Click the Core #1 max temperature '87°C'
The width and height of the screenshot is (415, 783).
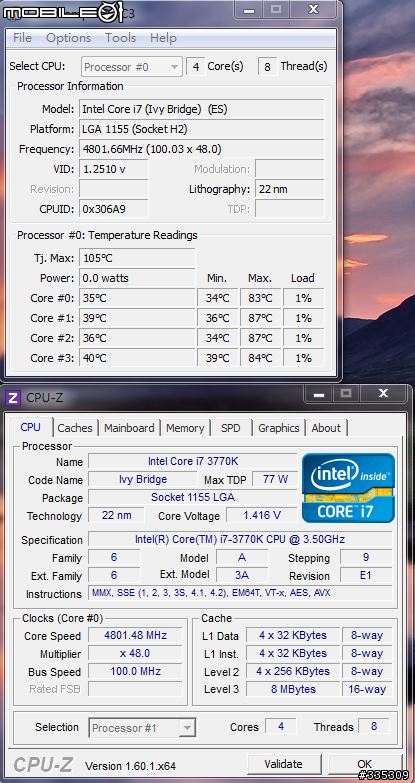pyautogui.click(x=261, y=318)
